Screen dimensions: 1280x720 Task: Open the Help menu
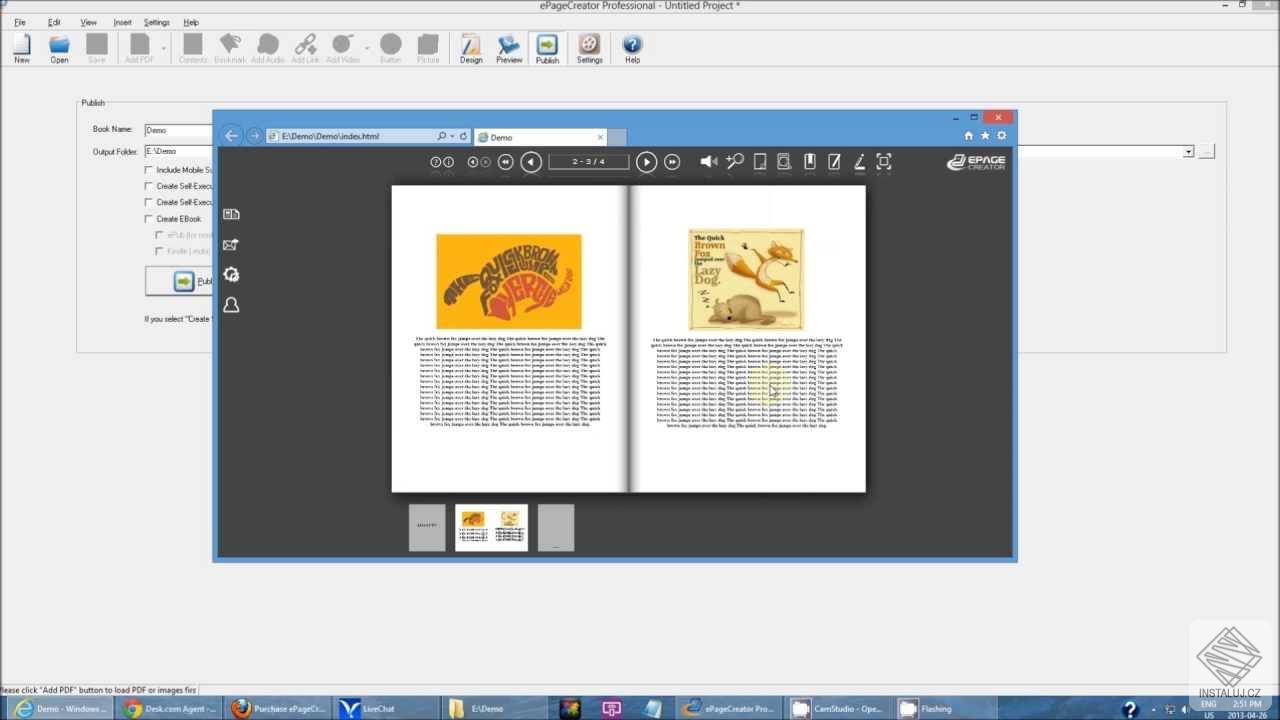(x=191, y=22)
